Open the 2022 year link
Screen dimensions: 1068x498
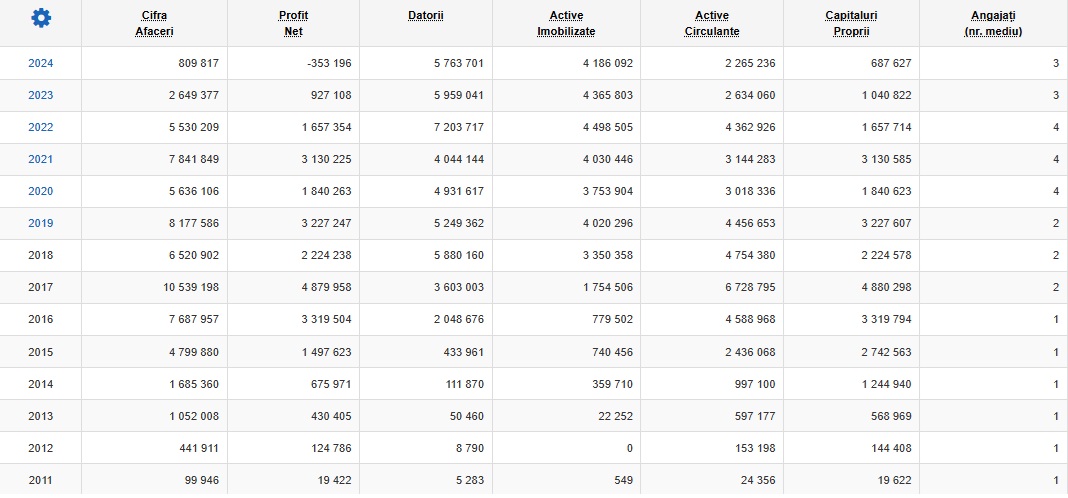[x=40, y=127]
